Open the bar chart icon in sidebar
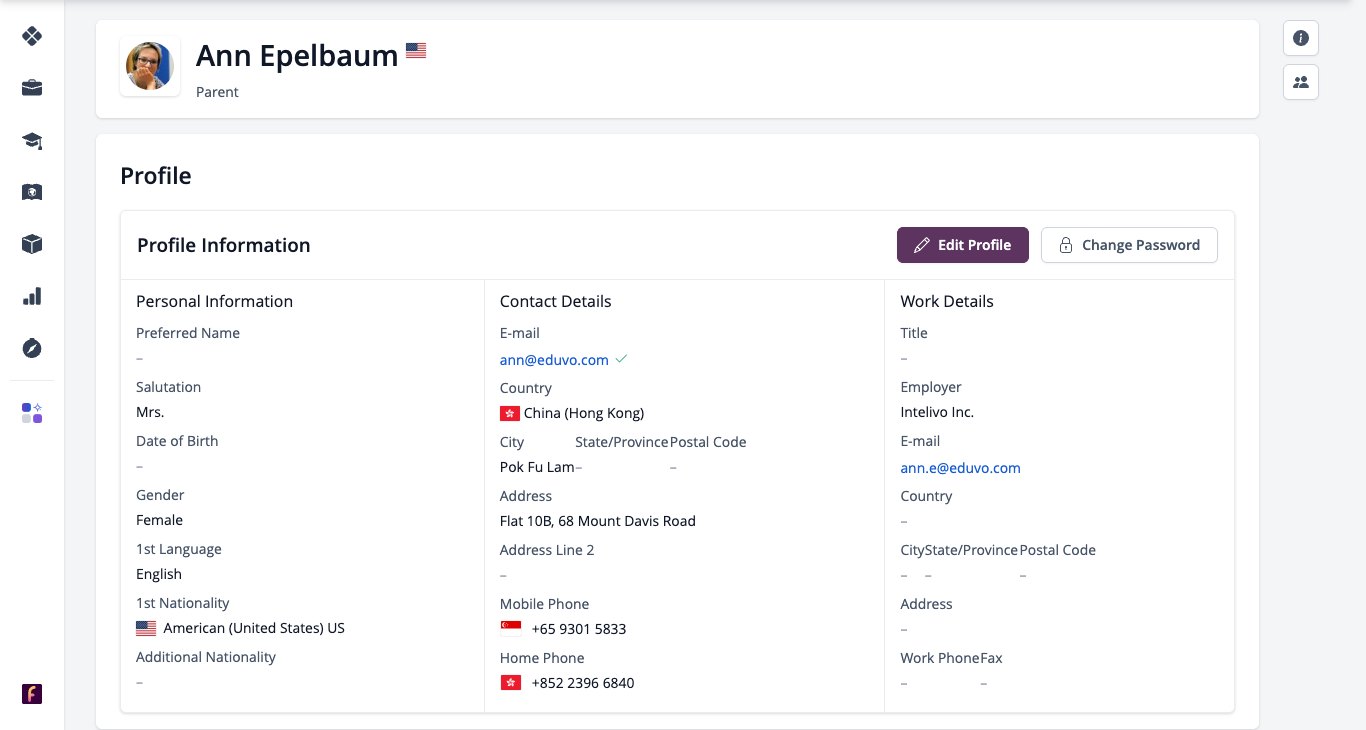The width and height of the screenshot is (1366, 730). (x=32, y=296)
